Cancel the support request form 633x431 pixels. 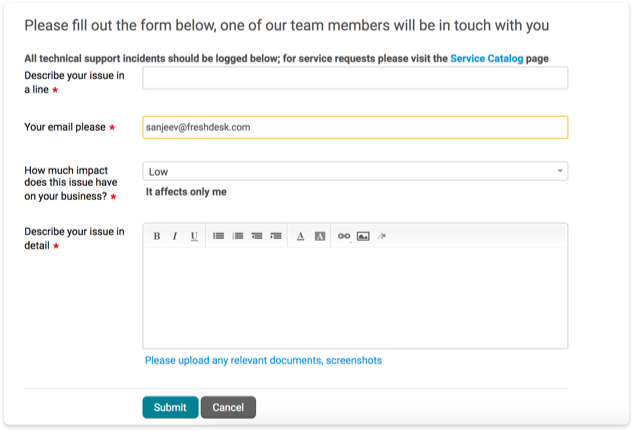(228, 407)
